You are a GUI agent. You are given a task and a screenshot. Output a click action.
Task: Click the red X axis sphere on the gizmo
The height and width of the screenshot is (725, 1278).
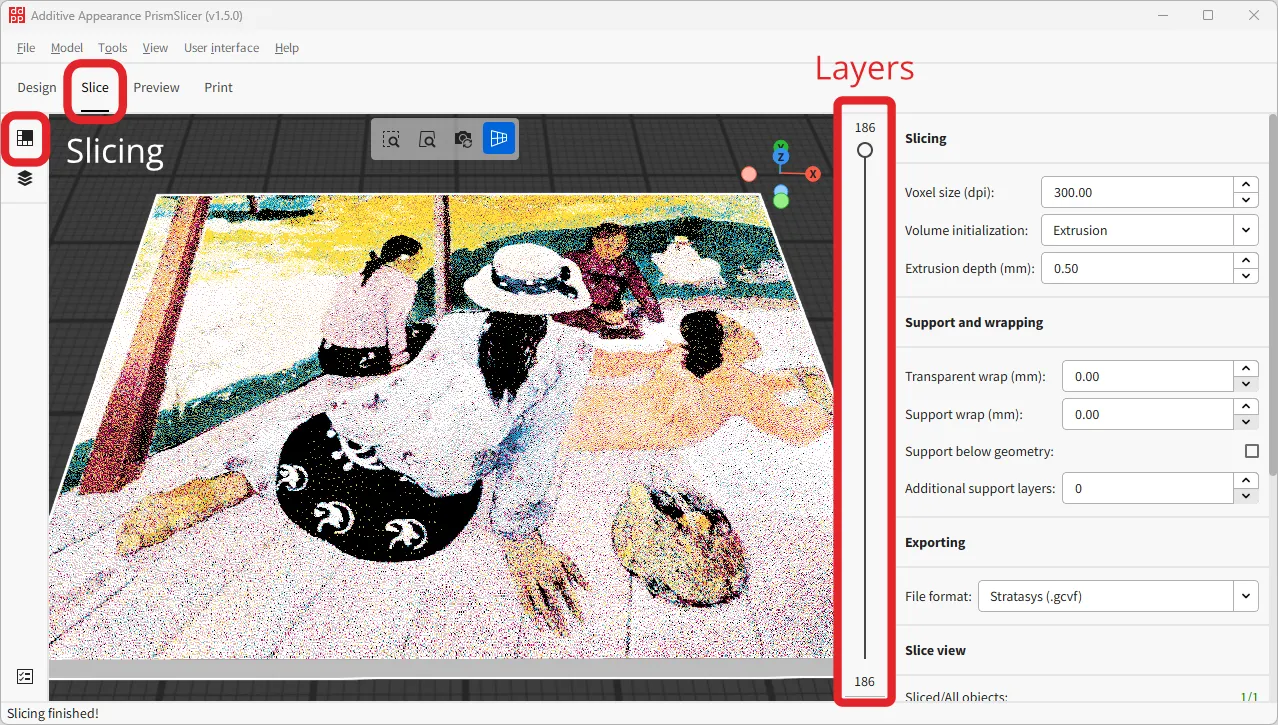click(812, 173)
